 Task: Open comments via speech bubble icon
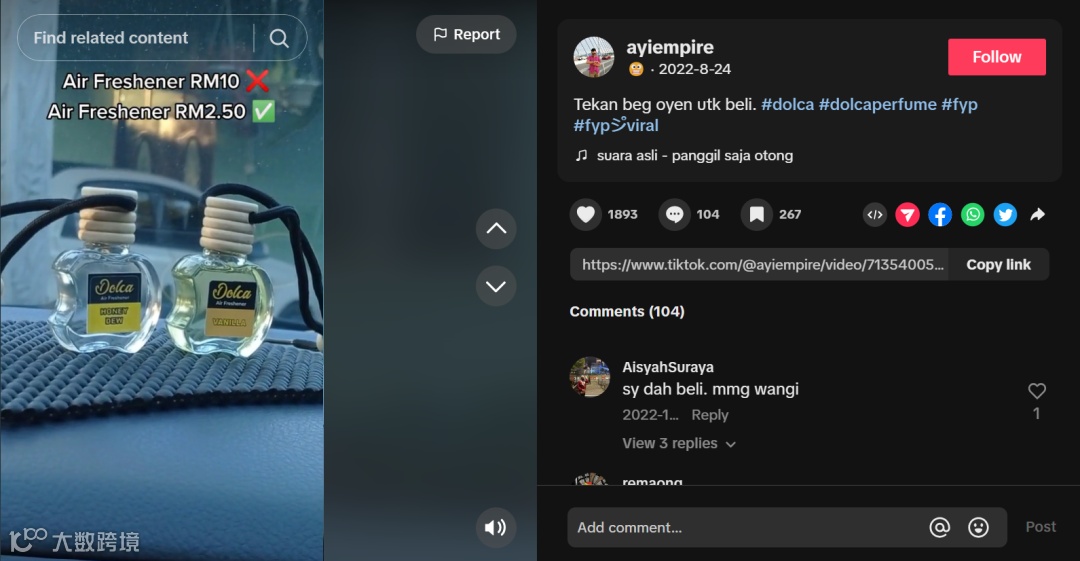(x=674, y=214)
